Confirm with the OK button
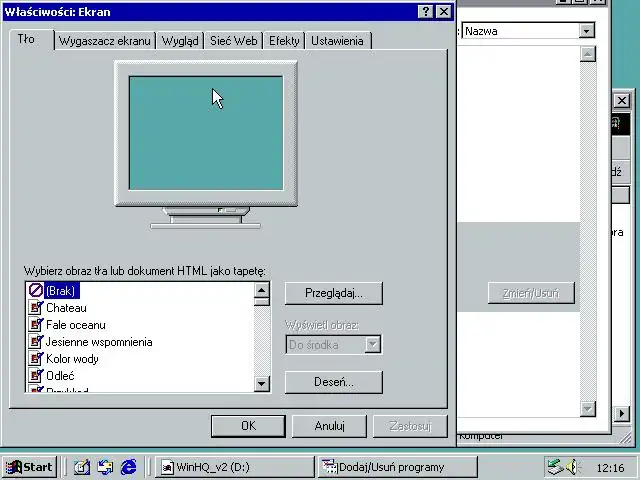The image size is (640, 480). 248,426
